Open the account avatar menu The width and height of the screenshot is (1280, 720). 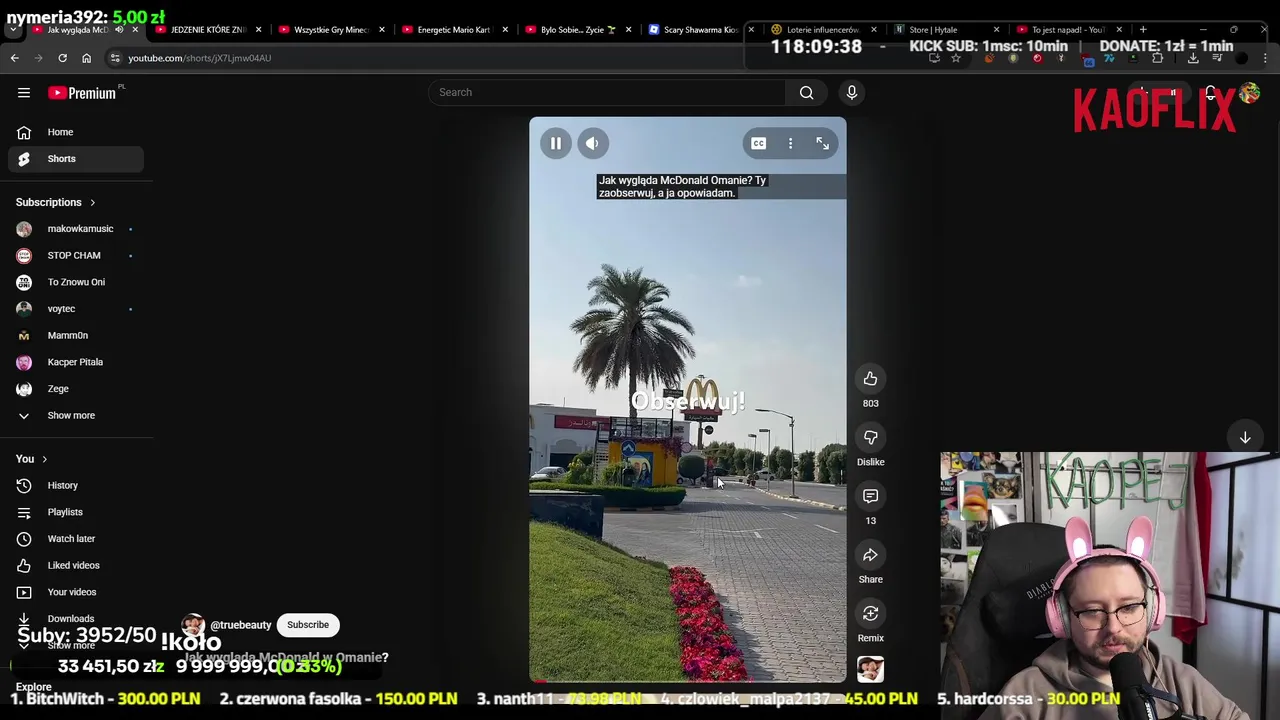click(1249, 93)
